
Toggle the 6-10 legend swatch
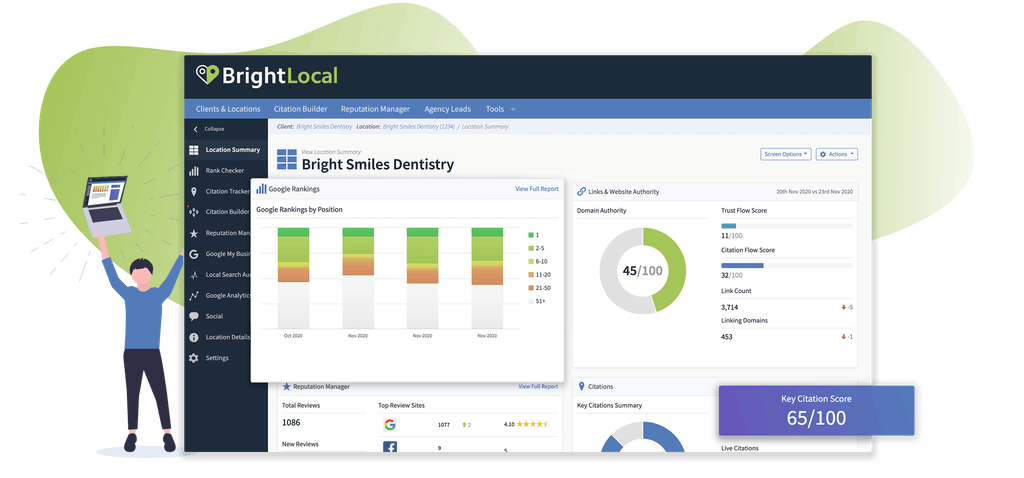pyautogui.click(x=531, y=261)
